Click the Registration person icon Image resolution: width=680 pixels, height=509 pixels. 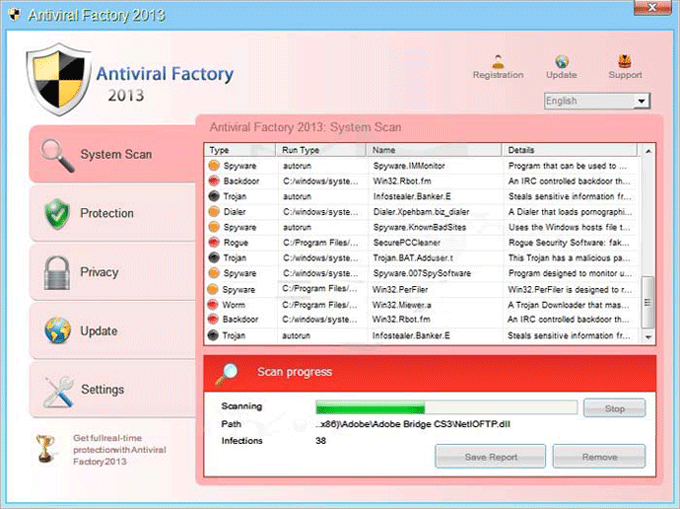click(x=498, y=62)
